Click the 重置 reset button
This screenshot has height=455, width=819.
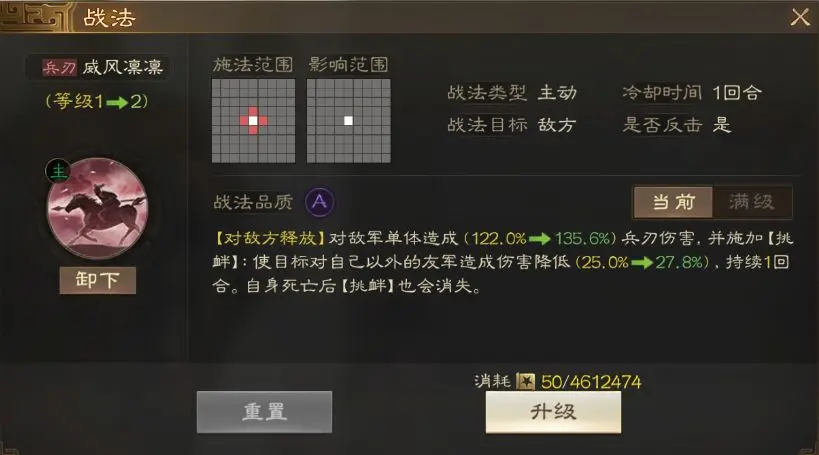[x=264, y=412]
